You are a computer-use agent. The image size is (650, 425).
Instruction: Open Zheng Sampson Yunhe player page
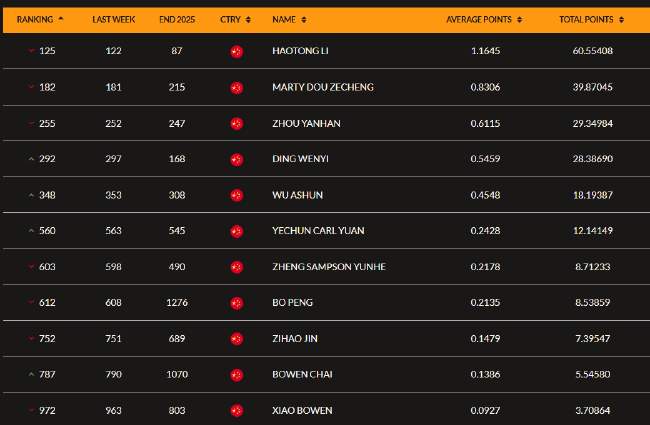tap(329, 267)
